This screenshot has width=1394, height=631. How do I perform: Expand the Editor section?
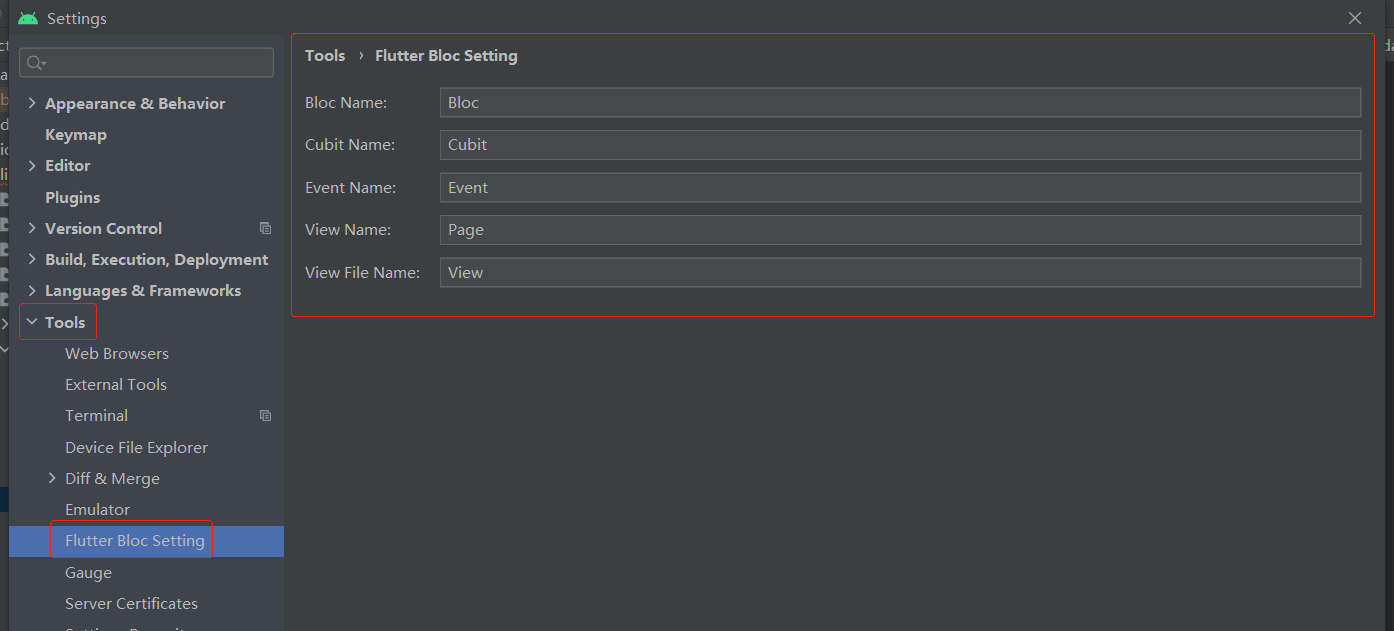(32, 165)
